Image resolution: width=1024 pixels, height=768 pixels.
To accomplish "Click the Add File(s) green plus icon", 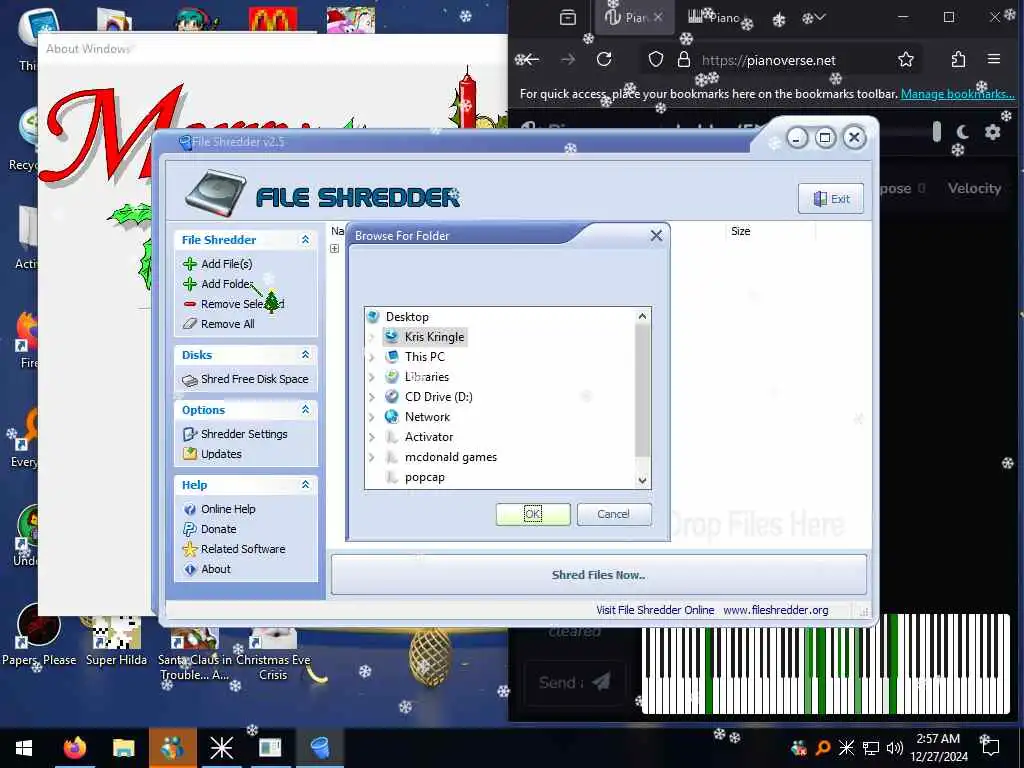I will tap(190, 264).
